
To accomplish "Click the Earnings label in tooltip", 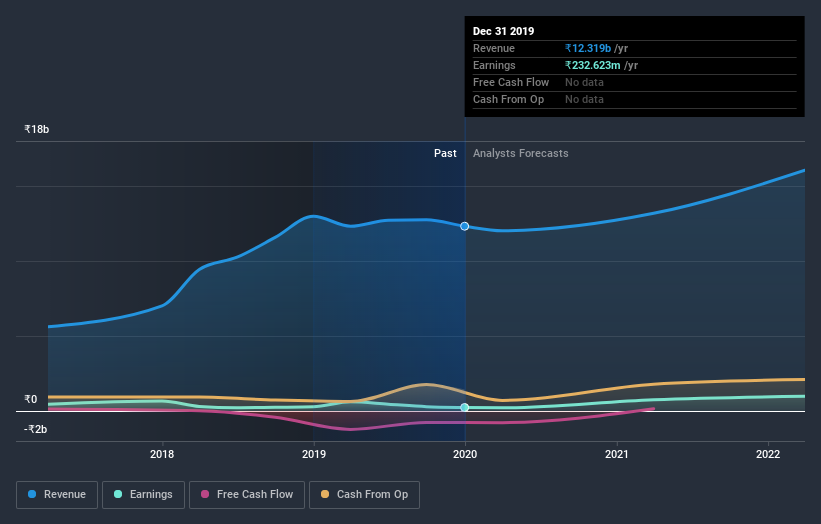I will pyautogui.click(x=494, y=65).
